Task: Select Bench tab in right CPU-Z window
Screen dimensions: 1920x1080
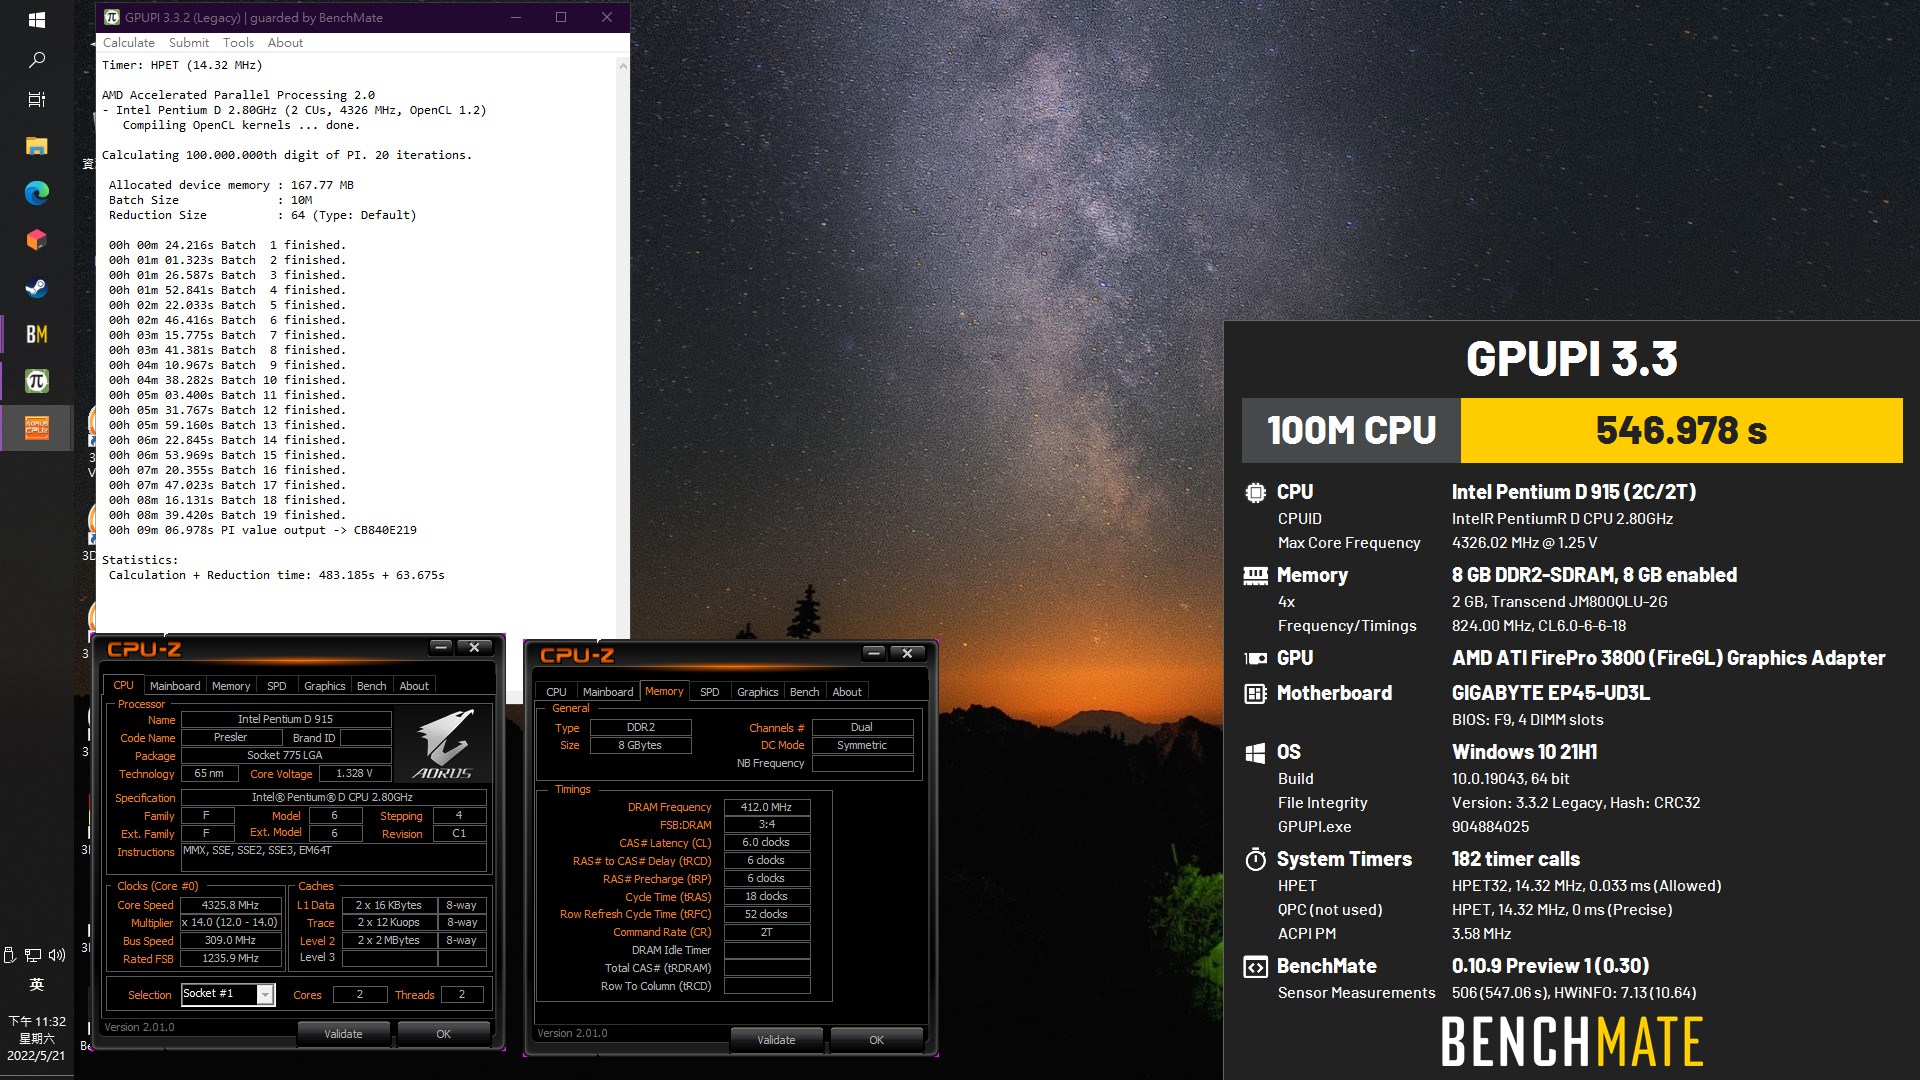Action: tap(804, 692)
